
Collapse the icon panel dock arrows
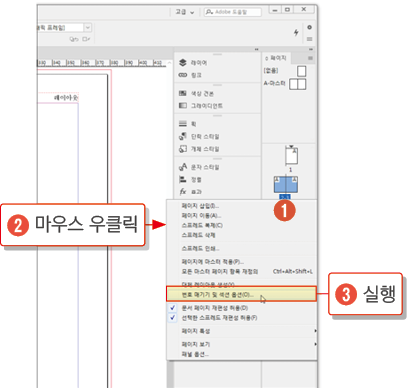pos(256,49)
